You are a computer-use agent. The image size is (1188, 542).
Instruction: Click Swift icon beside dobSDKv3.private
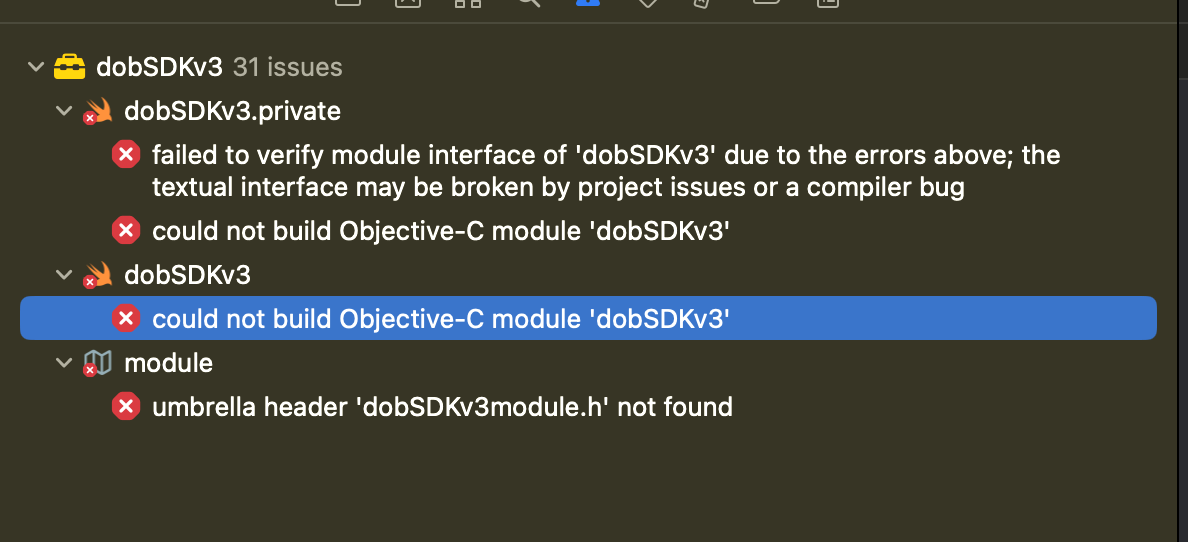coord(97,111)
